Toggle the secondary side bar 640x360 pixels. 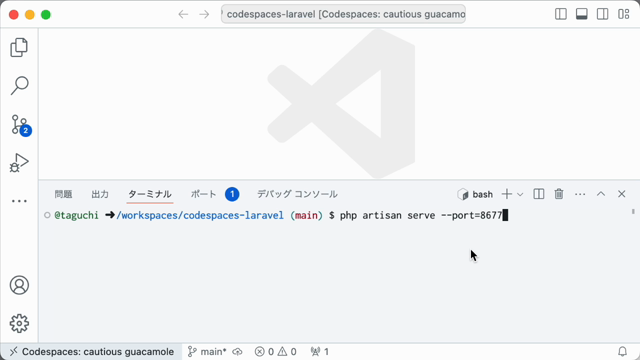[x=602, y=14]
